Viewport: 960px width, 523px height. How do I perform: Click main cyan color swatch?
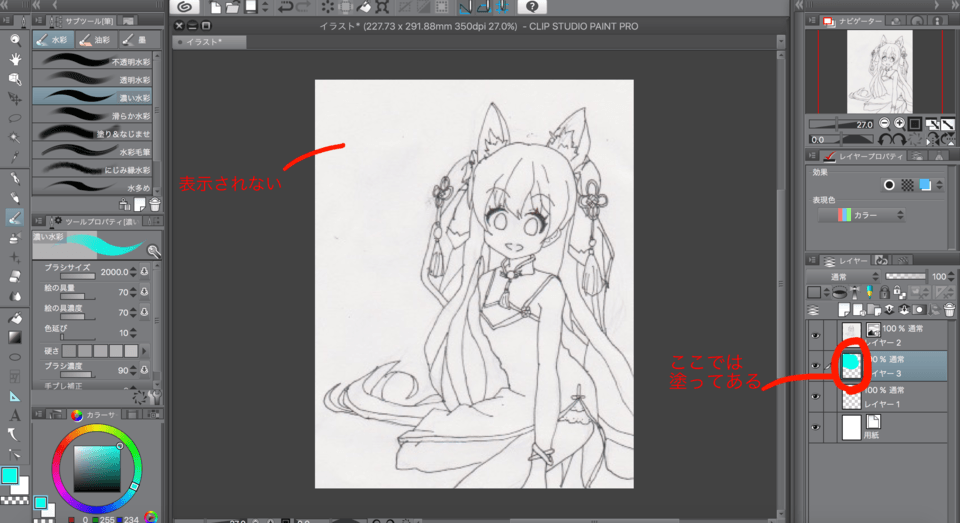9,476
